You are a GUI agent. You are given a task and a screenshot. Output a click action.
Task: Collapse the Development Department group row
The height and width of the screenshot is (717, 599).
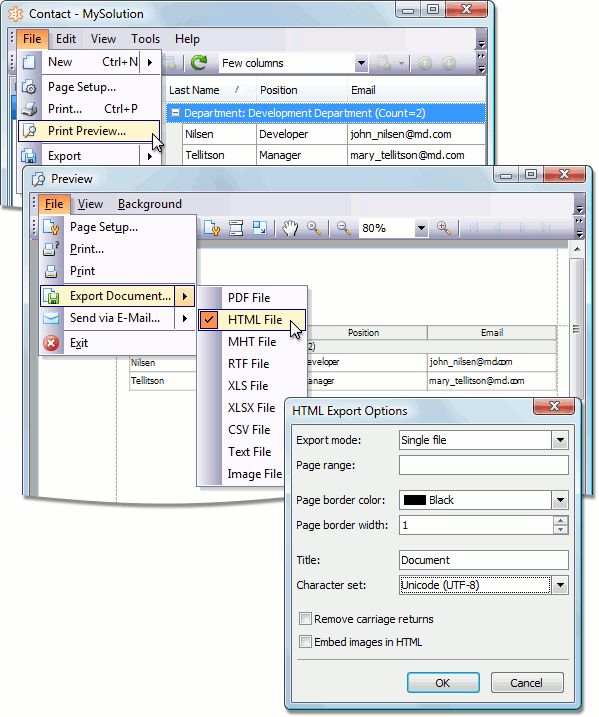pos(175,113)
